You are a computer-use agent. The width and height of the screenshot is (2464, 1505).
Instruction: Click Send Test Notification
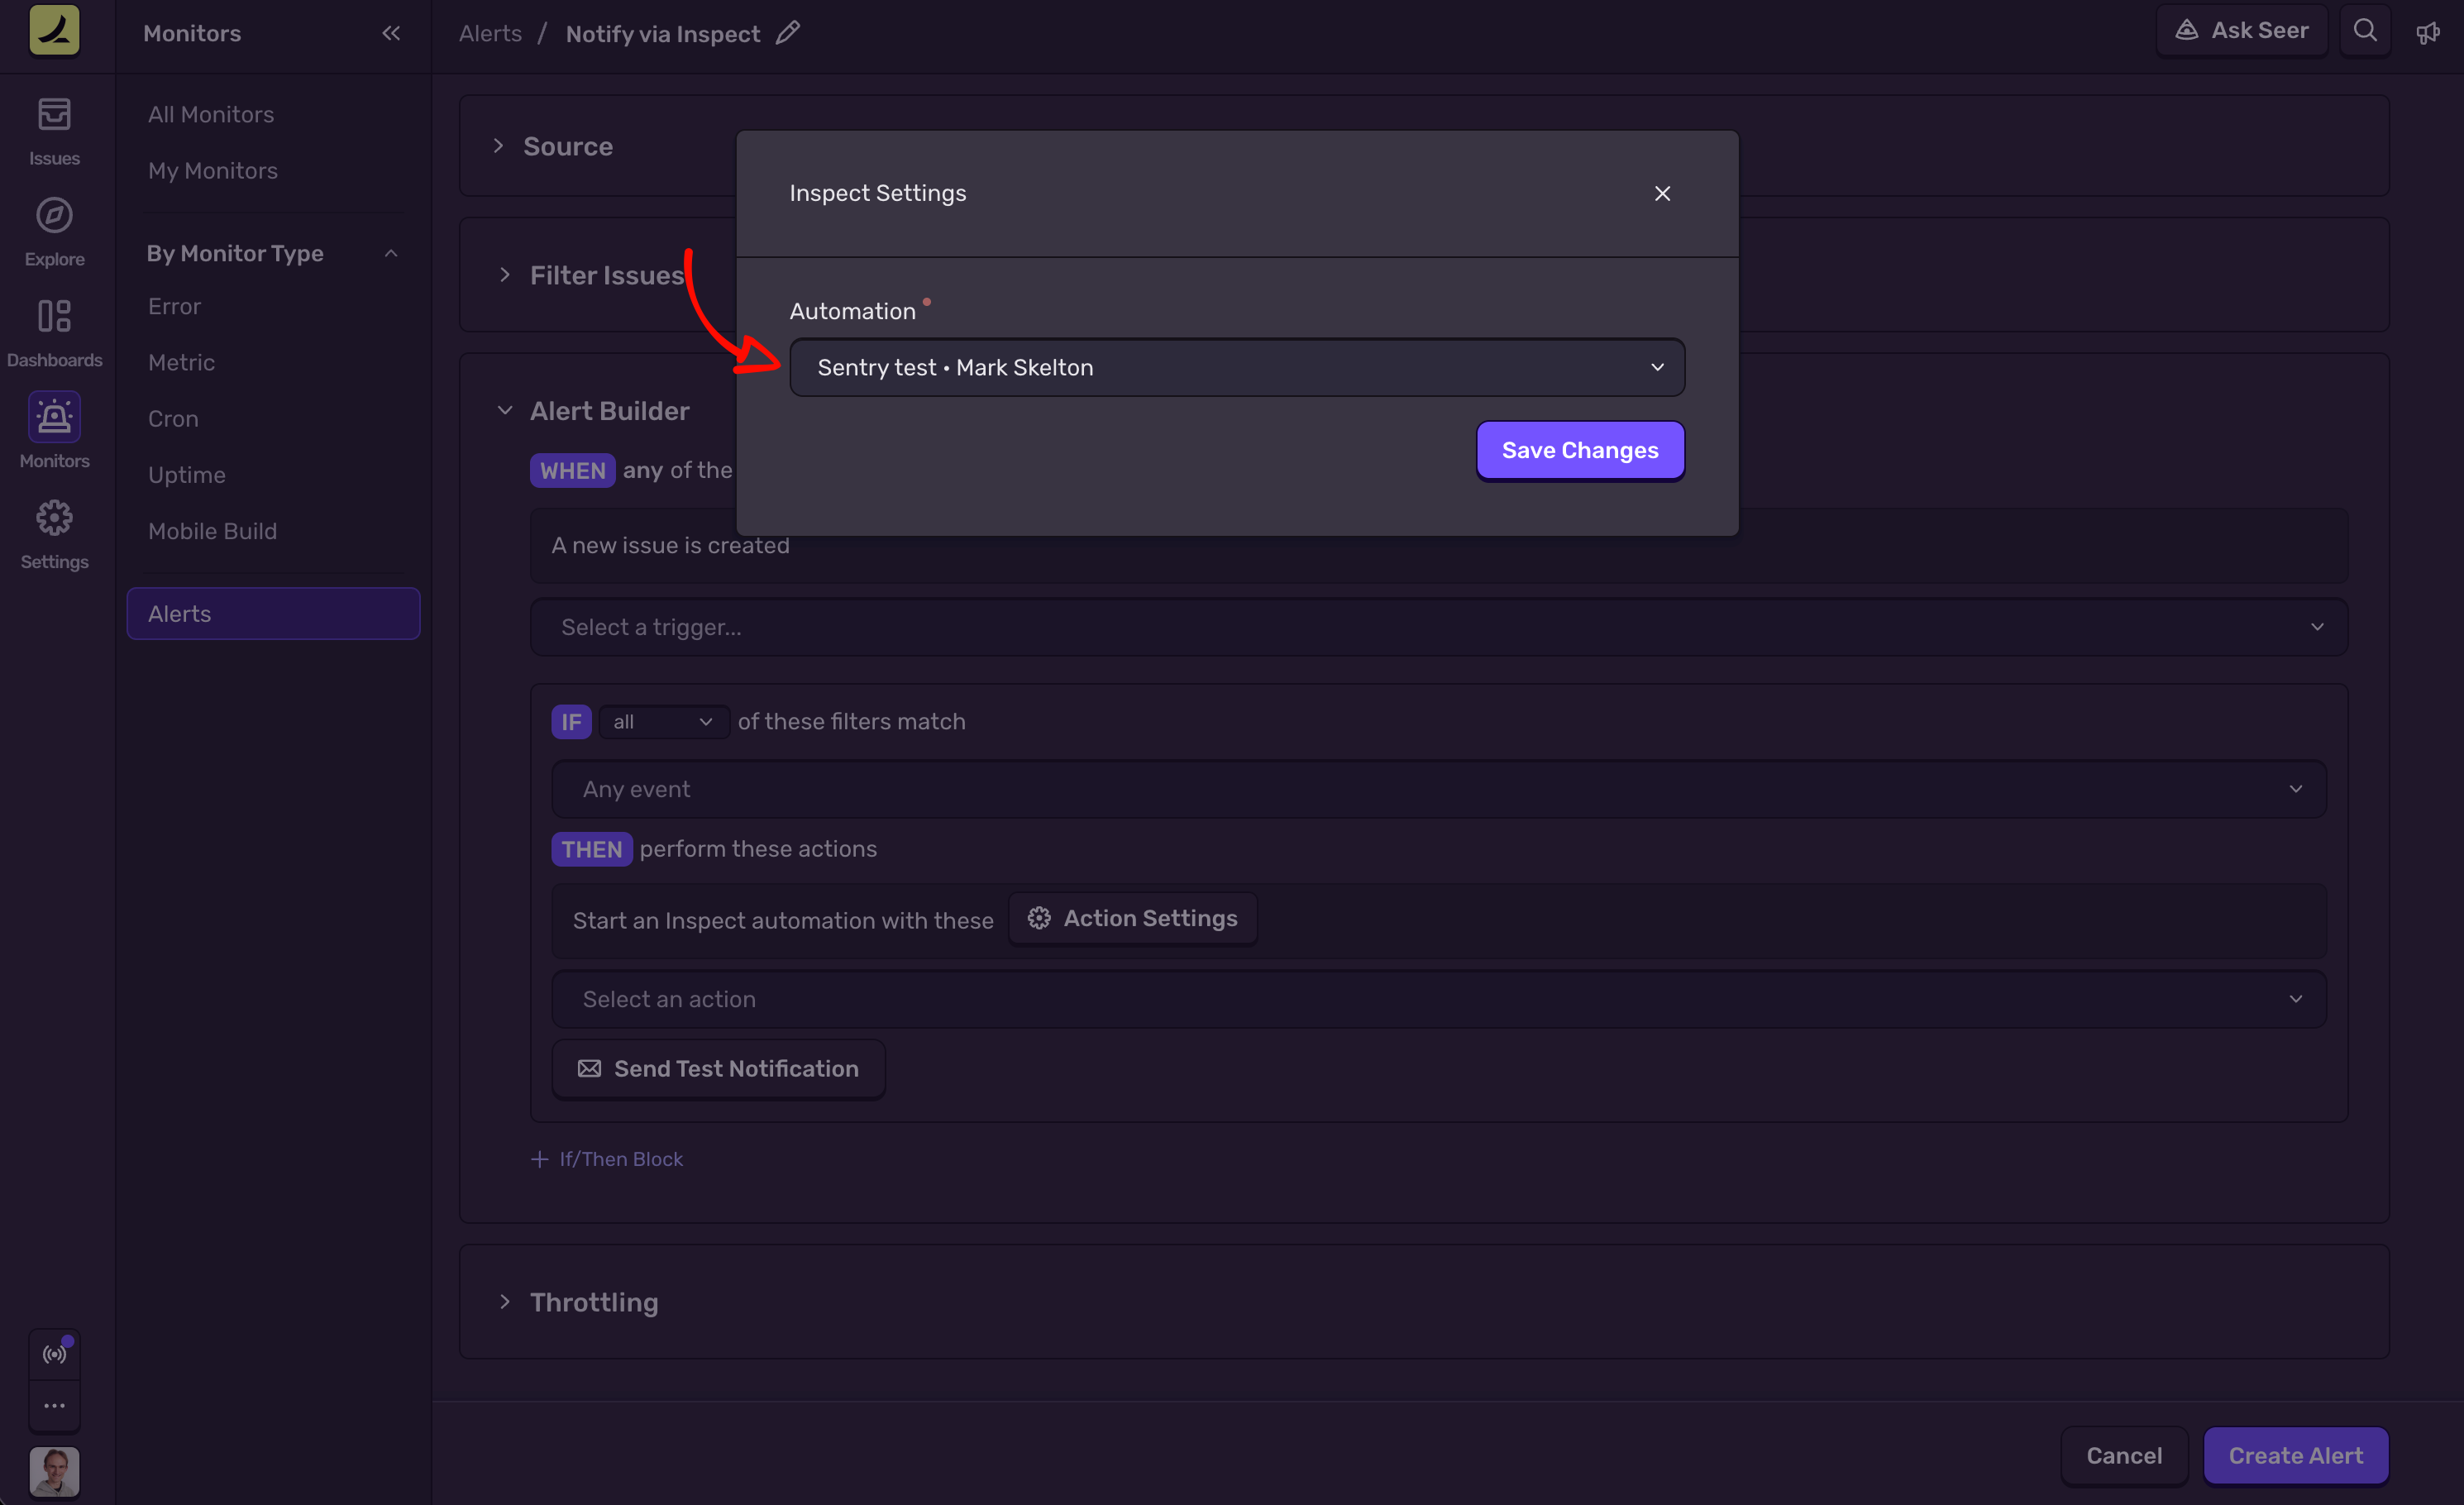coord(718,1068)
